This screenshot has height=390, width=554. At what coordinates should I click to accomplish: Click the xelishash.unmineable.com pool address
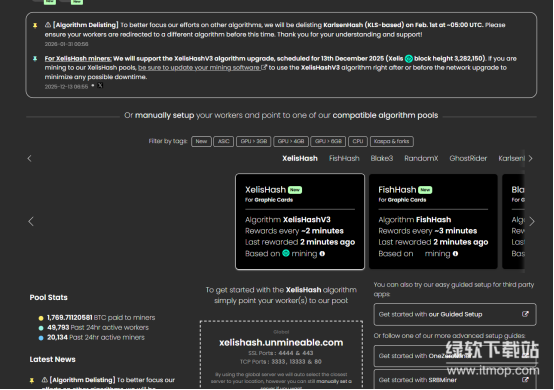[x=281, y=343]
